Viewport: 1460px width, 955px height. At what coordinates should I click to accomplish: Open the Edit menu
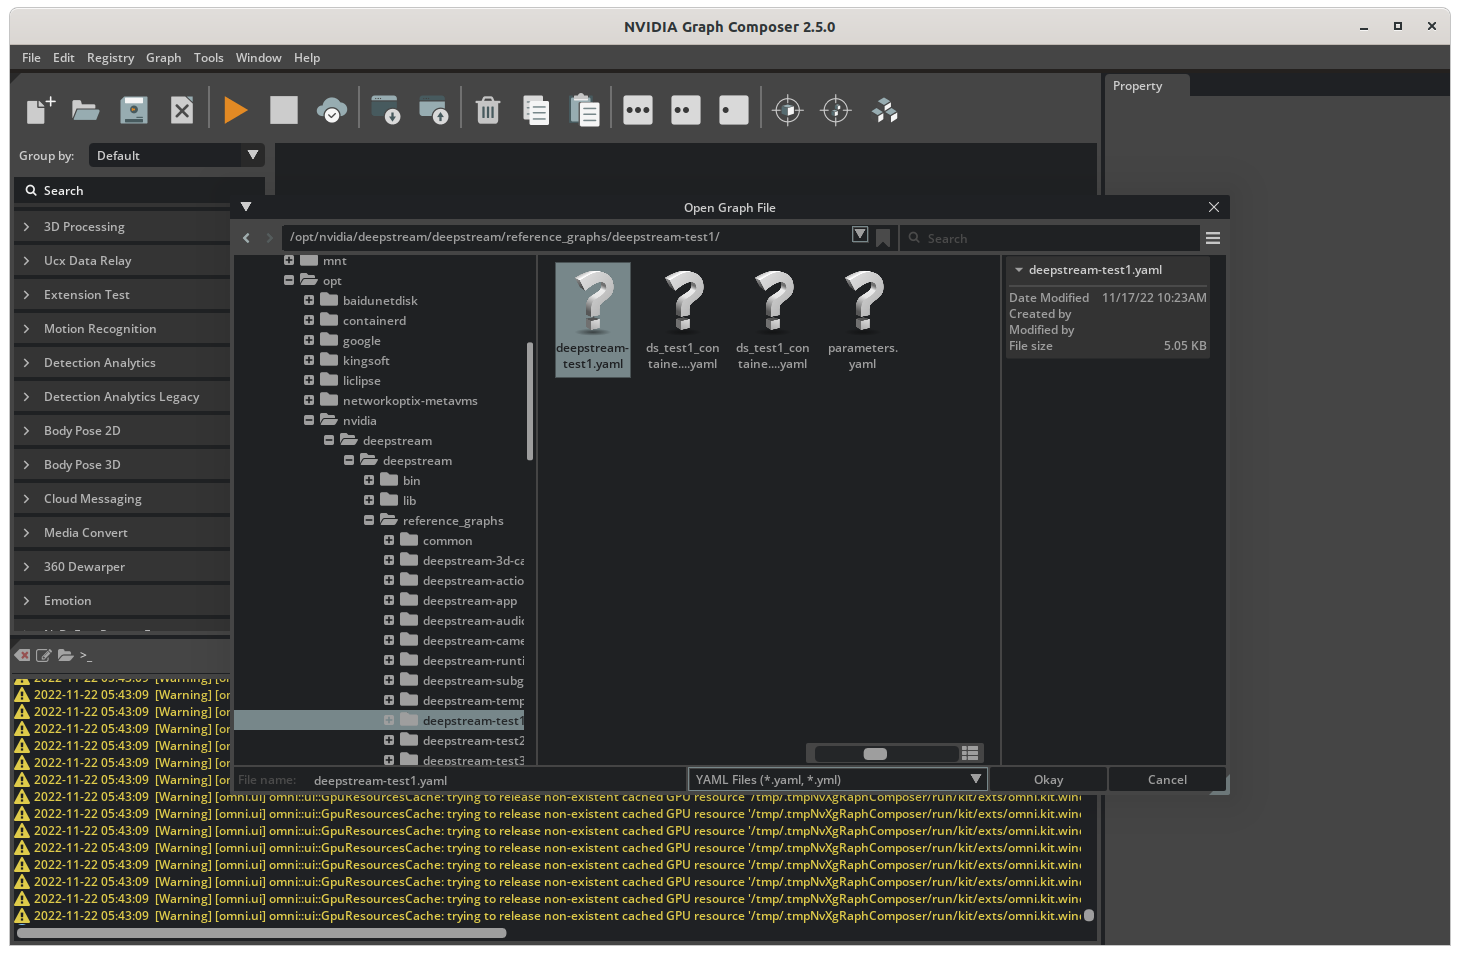pyautogui.click(x=64, y=58)
